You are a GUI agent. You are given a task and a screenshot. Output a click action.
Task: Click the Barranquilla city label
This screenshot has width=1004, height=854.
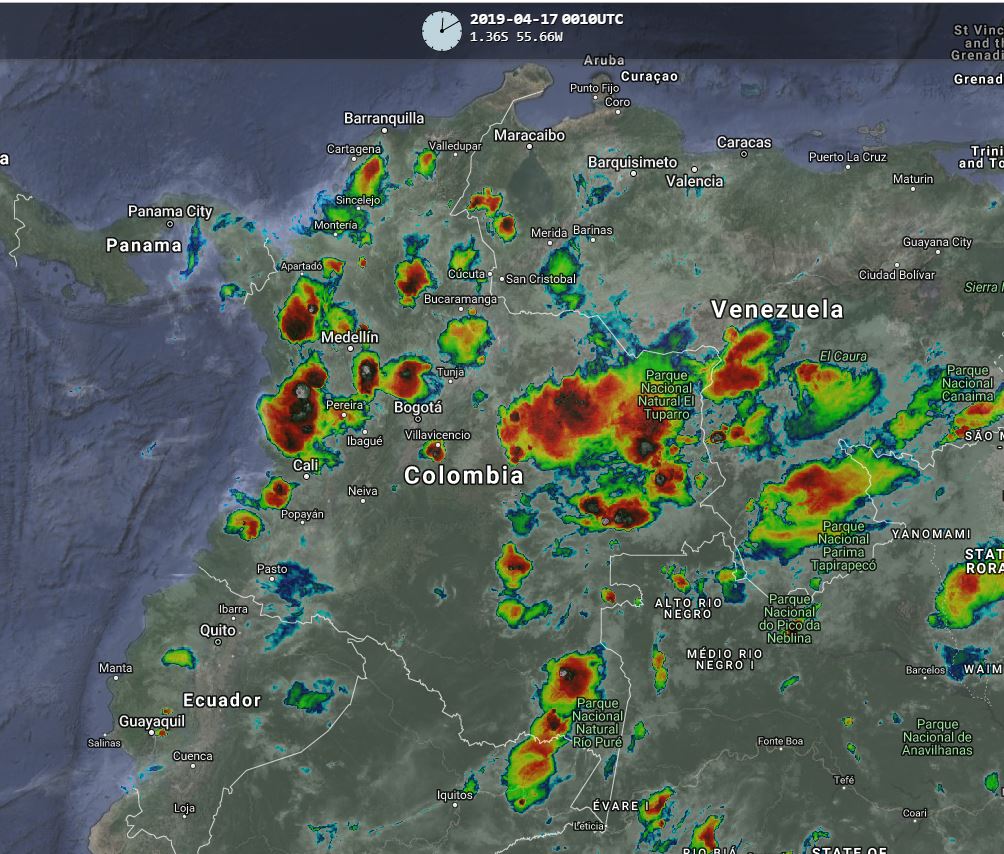click(384, 118)
